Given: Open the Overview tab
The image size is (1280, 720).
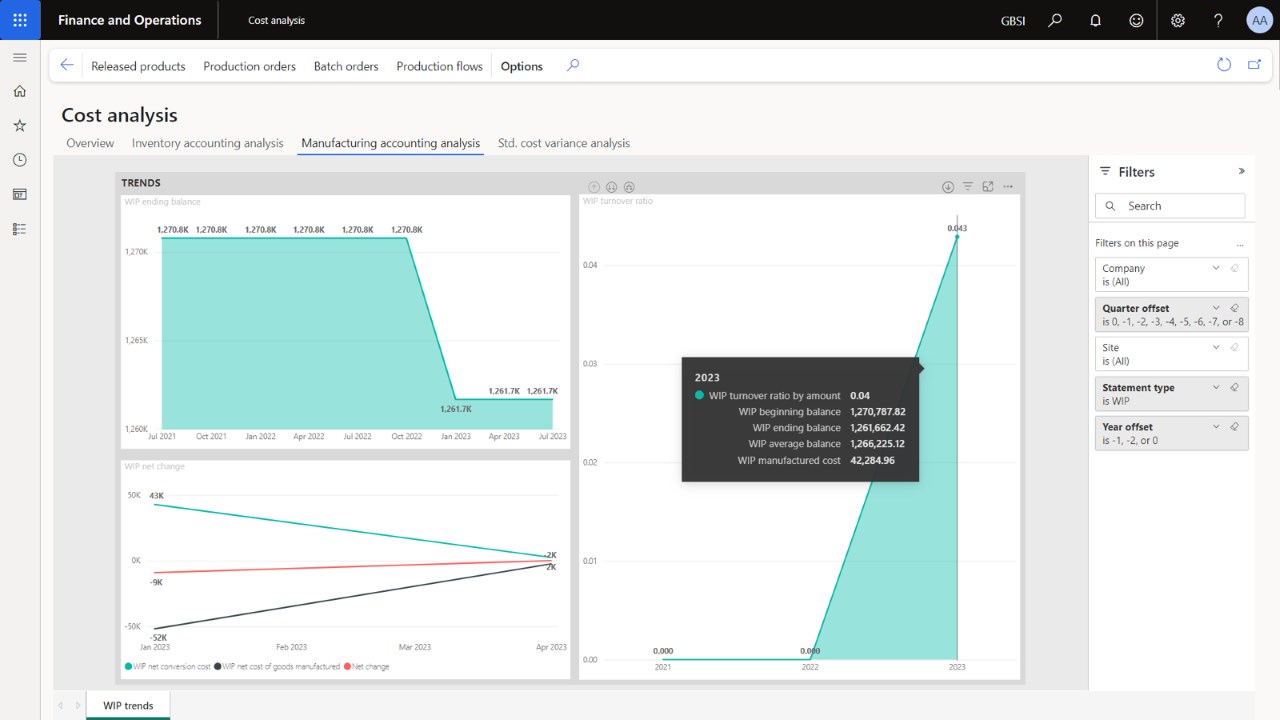Looking at the screenshot, I should (90, 143).
